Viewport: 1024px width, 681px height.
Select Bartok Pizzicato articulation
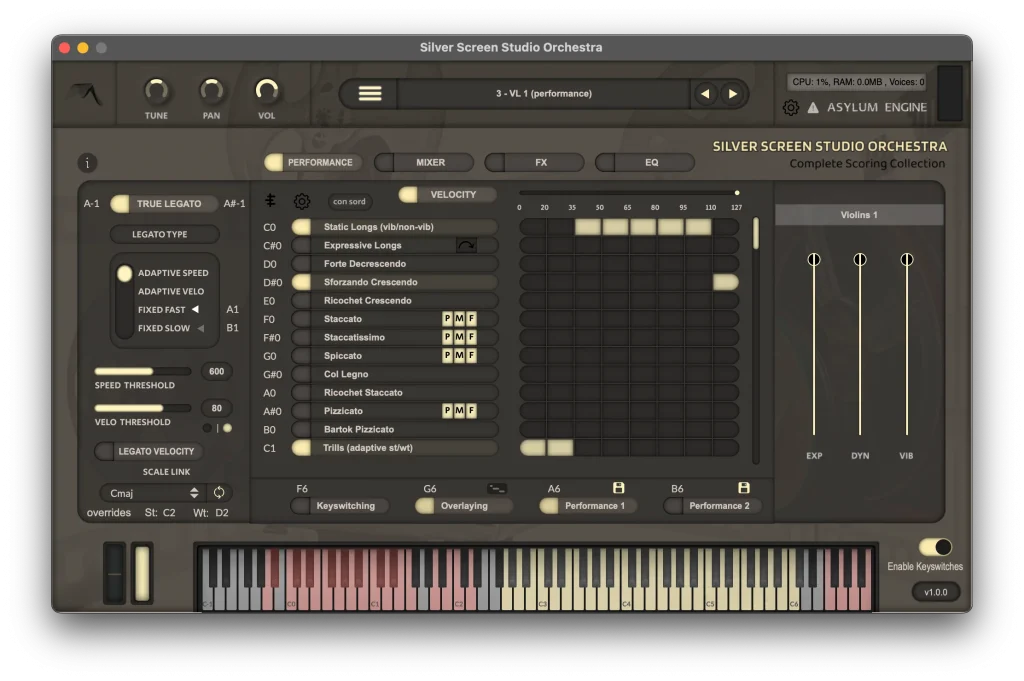coord(394,430)
